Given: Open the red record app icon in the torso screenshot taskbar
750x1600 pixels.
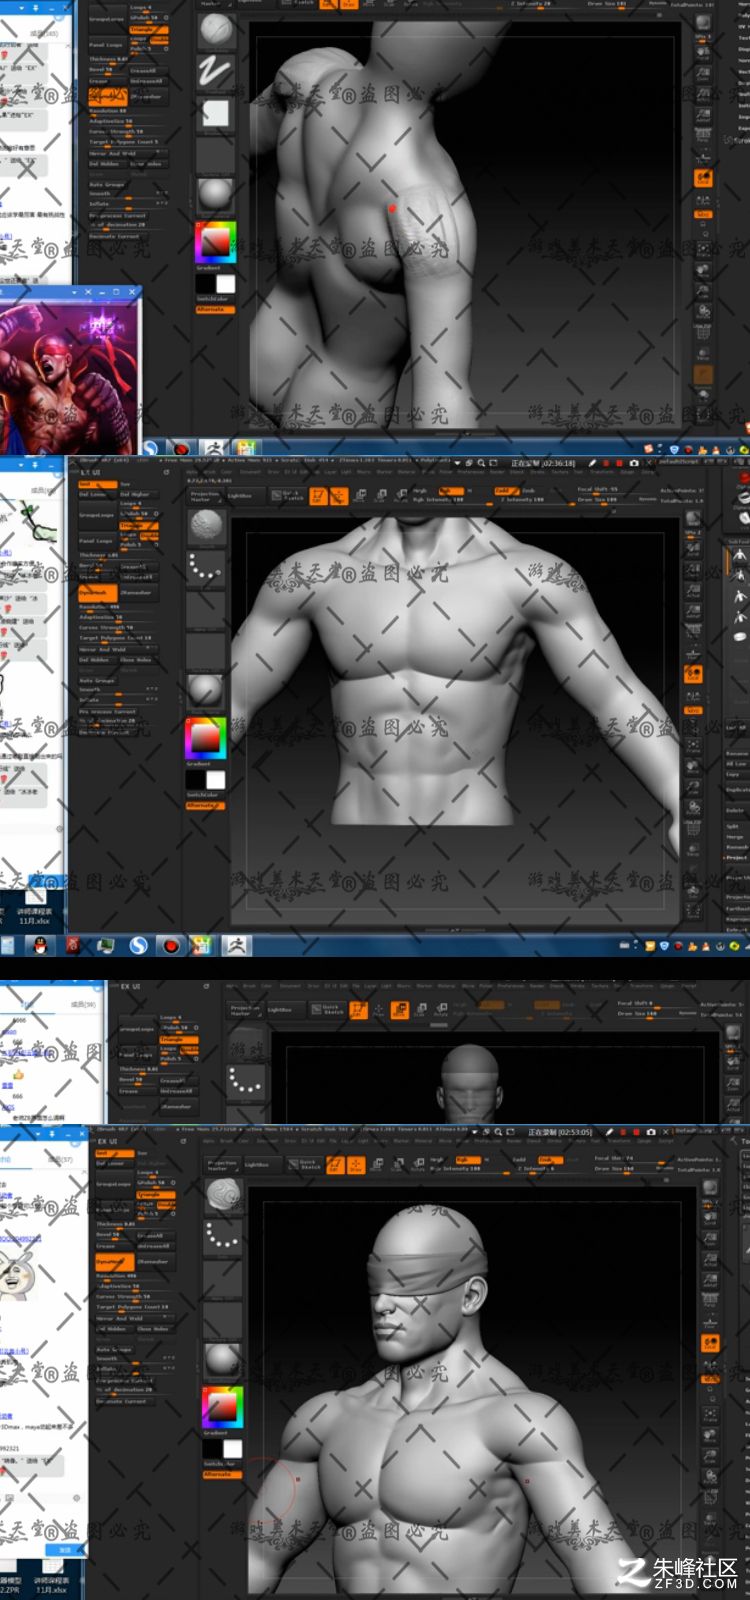Looking at the screenshot, I should point(171,944).
